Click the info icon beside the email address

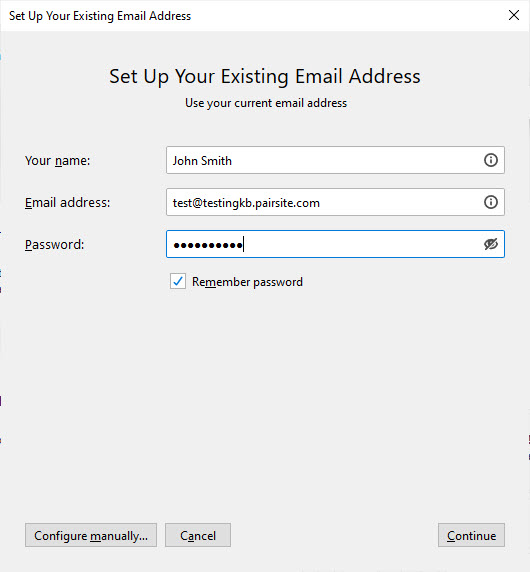coord(491,202)
